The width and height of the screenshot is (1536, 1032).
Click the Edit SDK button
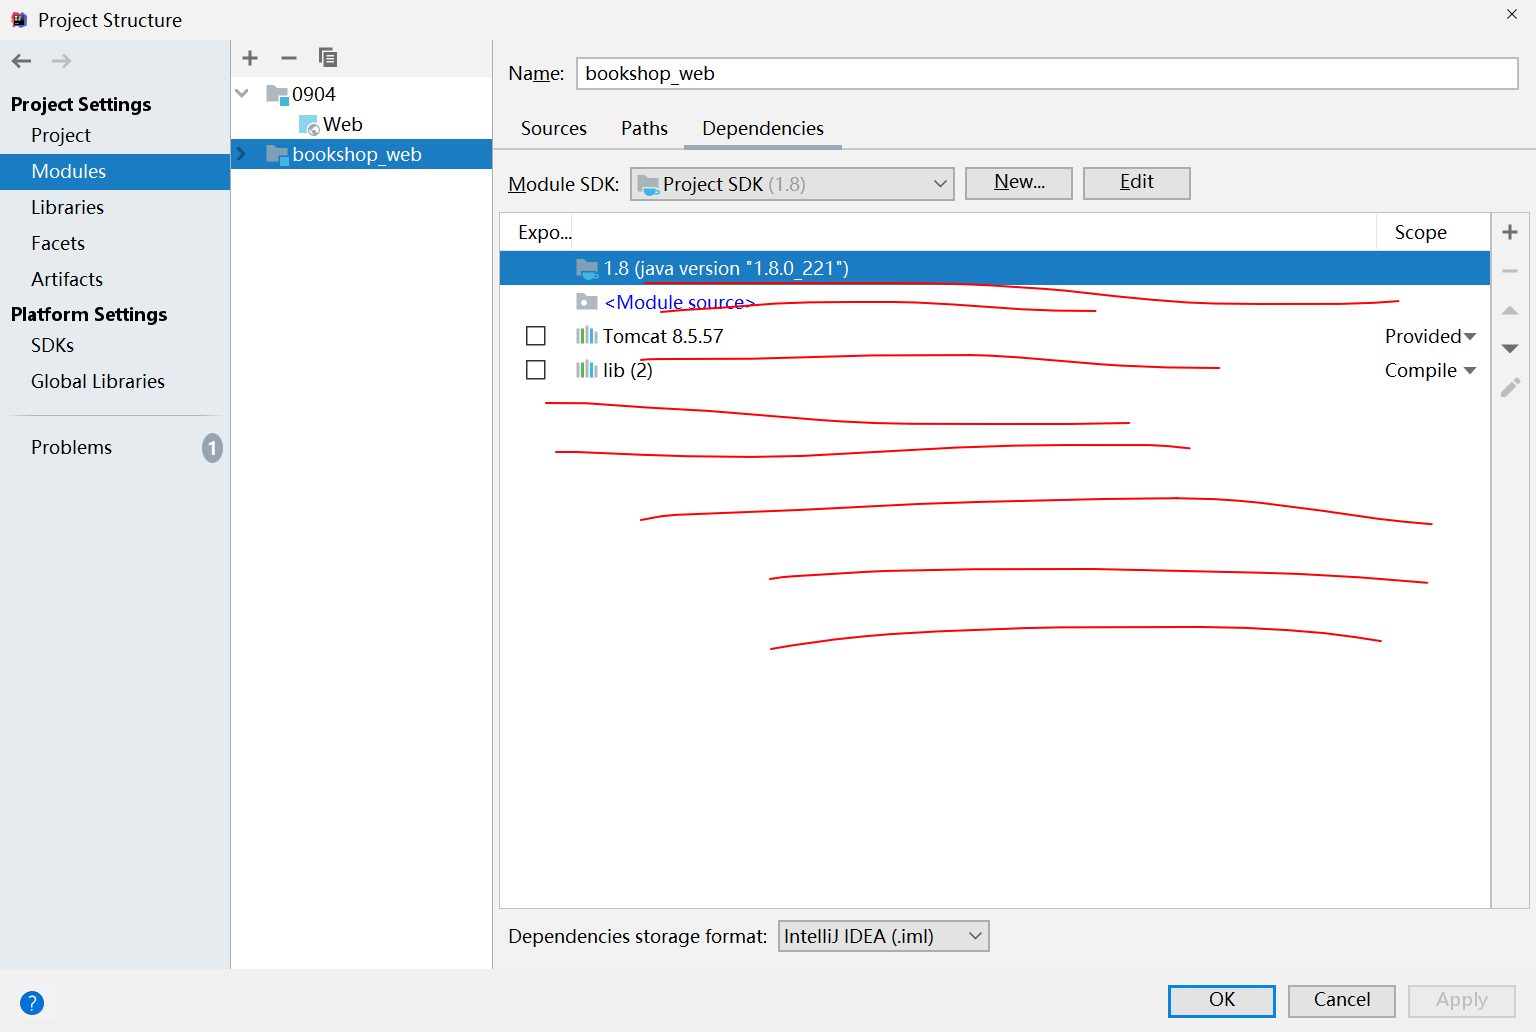[x=1137, y=183]
